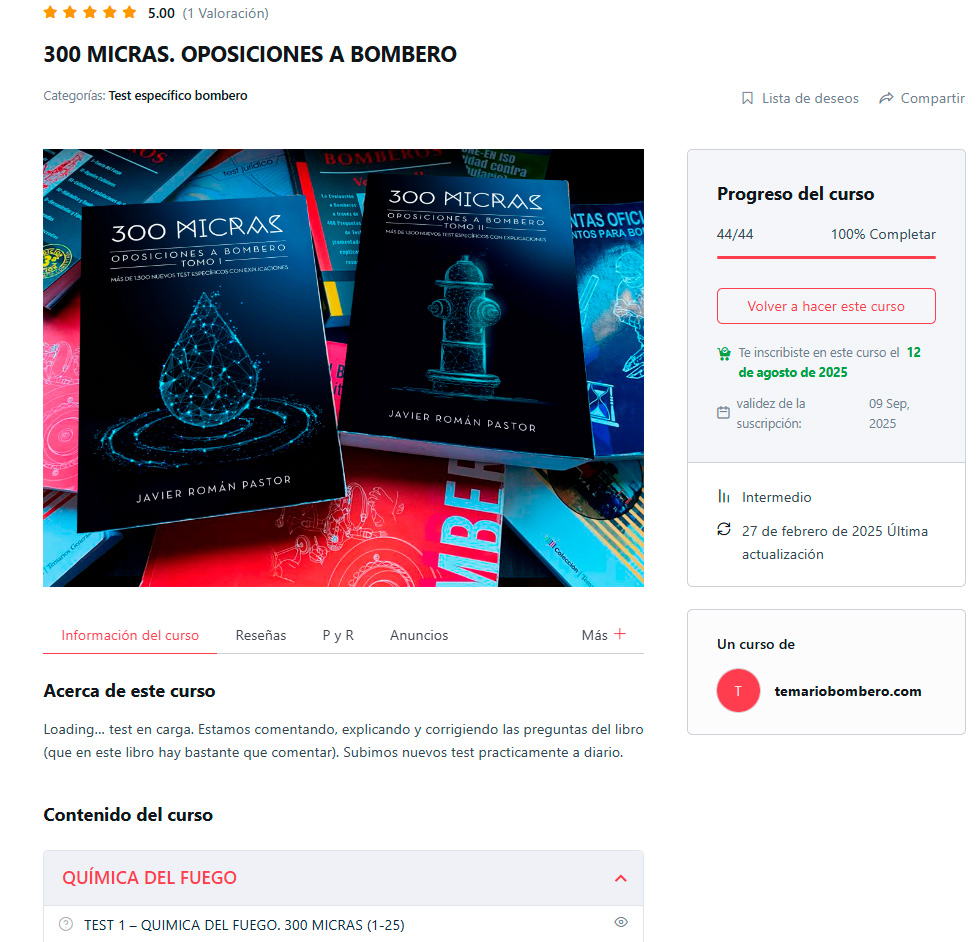Click the plus icon next to Más
This screenshot has width=980, height=942.
pos(620,634)
